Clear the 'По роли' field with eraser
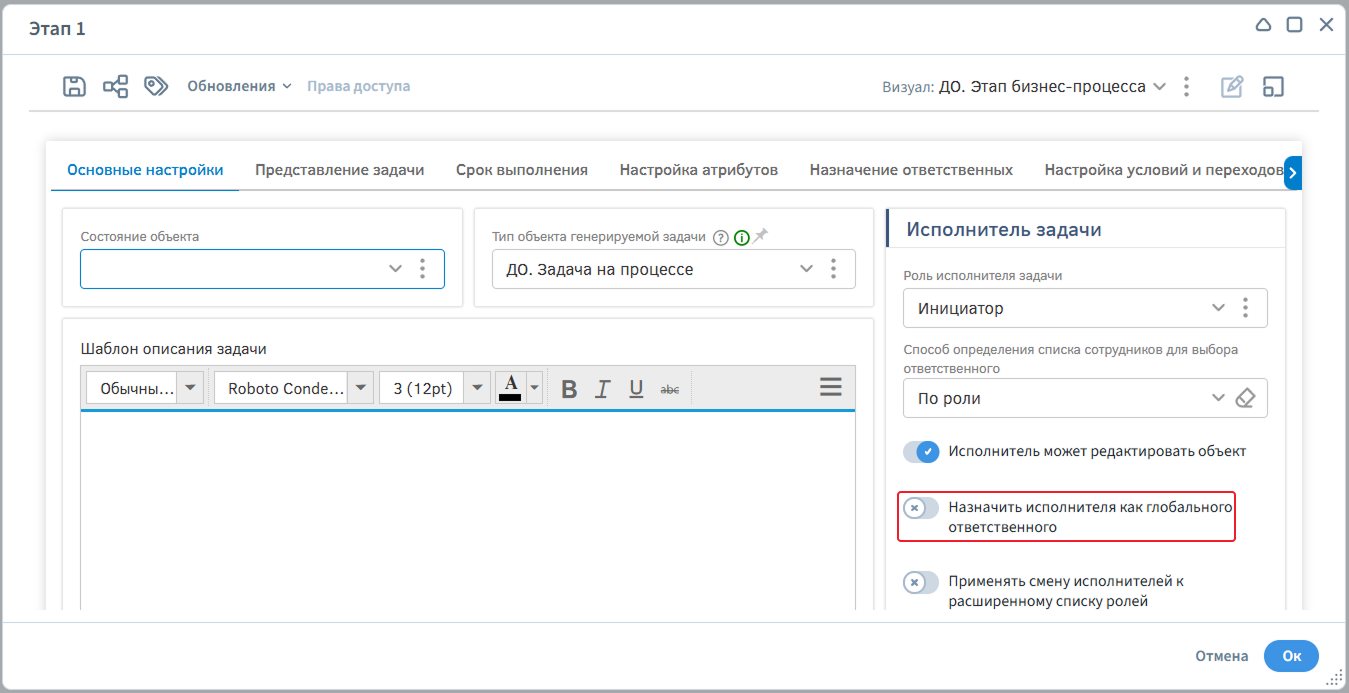Image resolution: width=1349 pixels, height=693 pixels. click(x=1245, y=398)
